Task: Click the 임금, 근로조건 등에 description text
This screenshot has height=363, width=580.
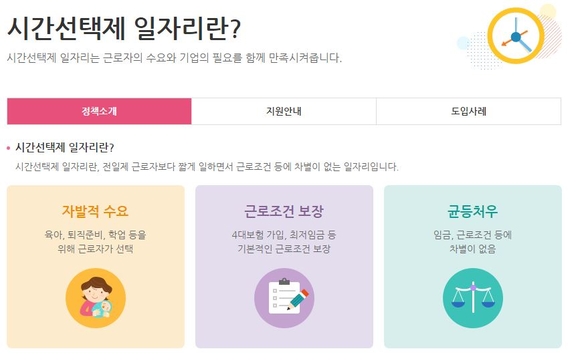Action: 473,242
